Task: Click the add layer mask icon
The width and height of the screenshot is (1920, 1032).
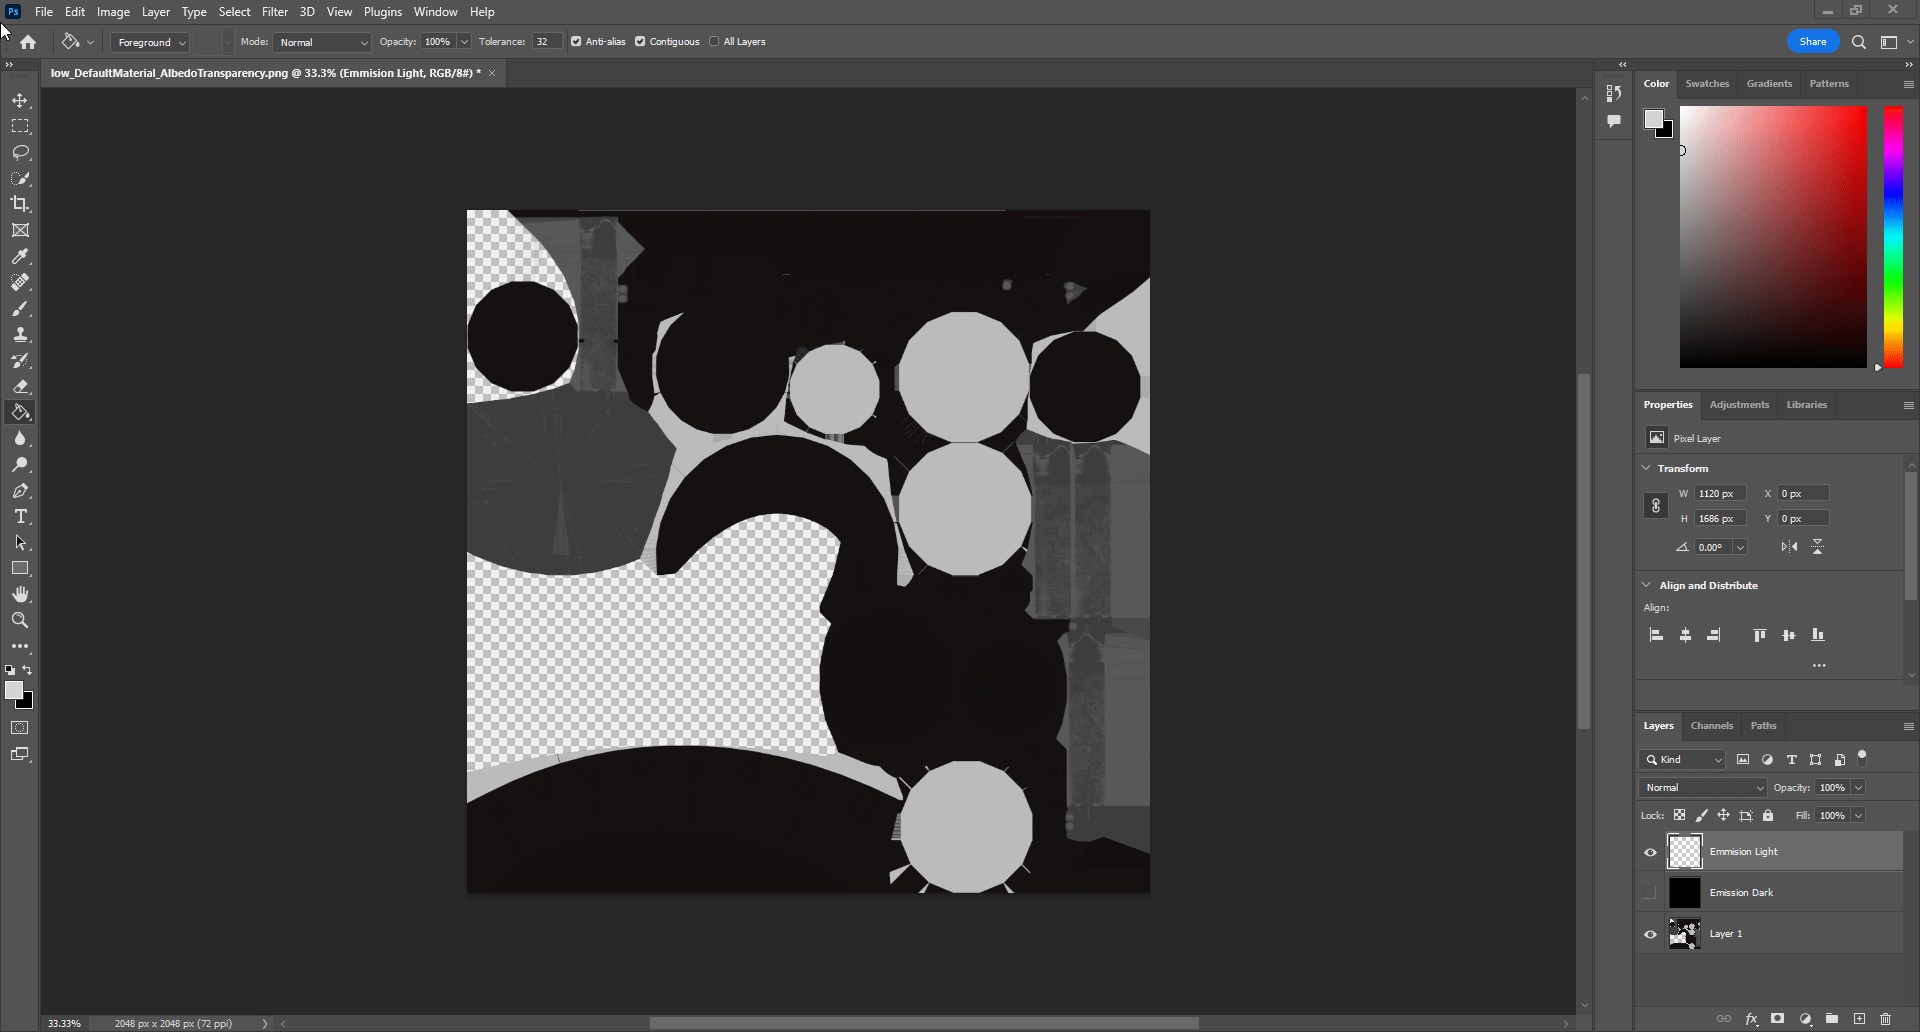Action: click(1777, 1019)
